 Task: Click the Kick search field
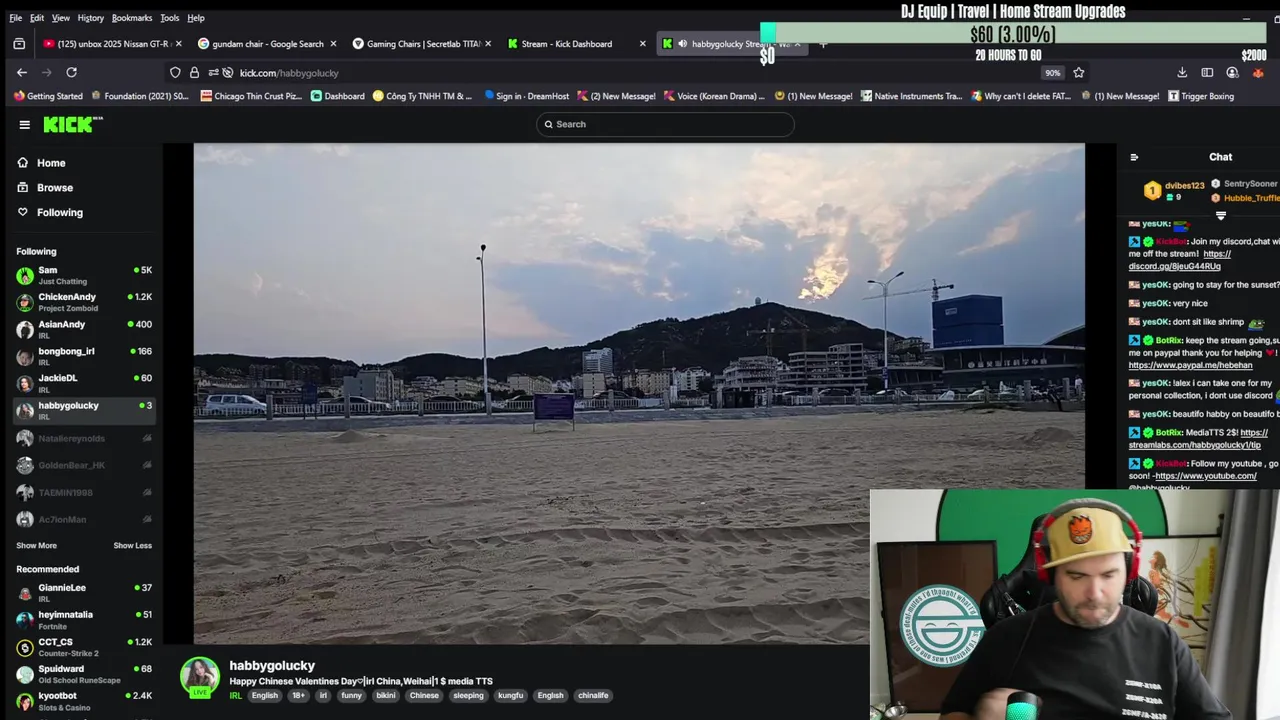[x=665, y=124]
